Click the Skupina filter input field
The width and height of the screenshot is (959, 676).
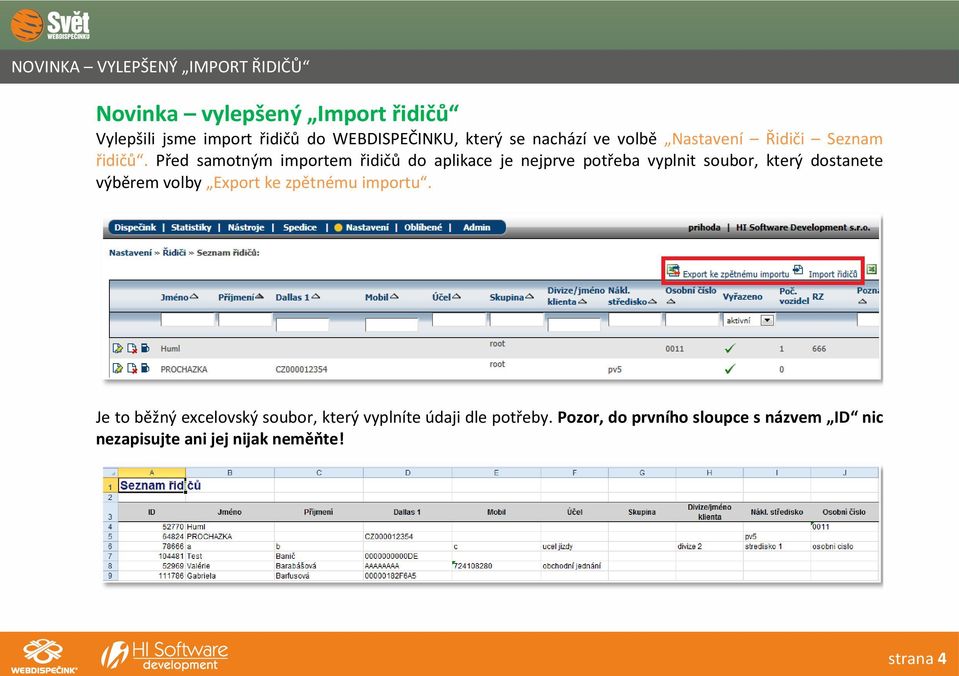point(516,319)
